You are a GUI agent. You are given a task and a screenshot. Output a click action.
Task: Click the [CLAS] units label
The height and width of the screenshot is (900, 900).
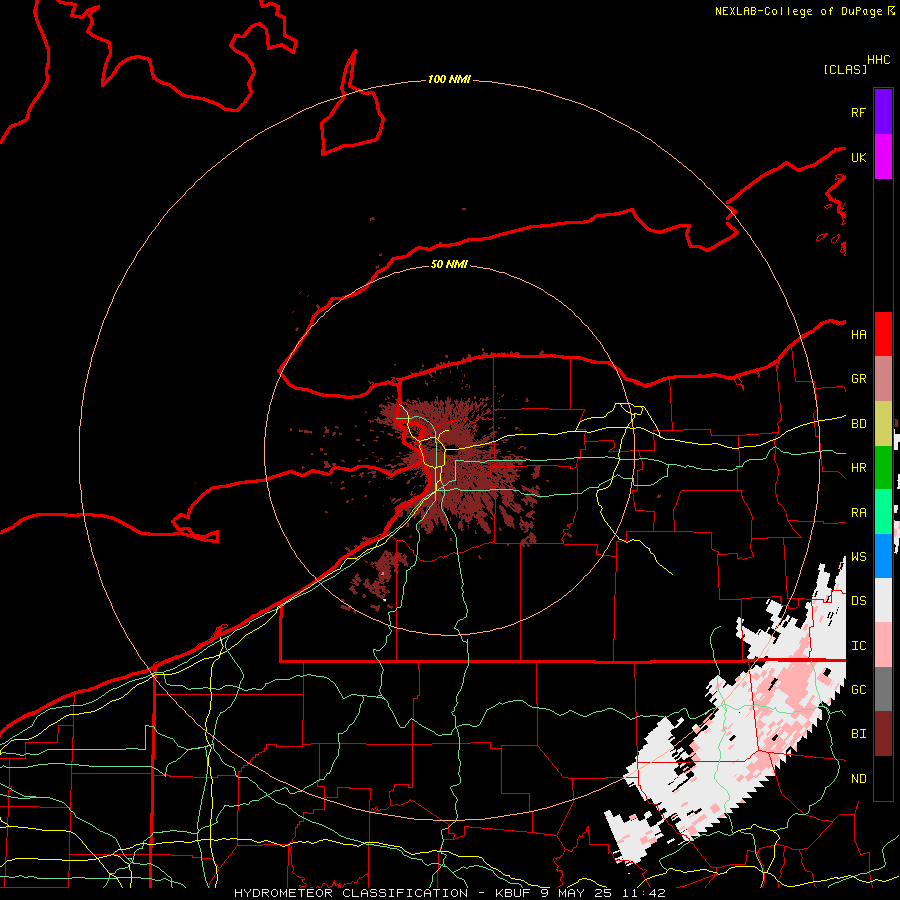pos(845,69)
